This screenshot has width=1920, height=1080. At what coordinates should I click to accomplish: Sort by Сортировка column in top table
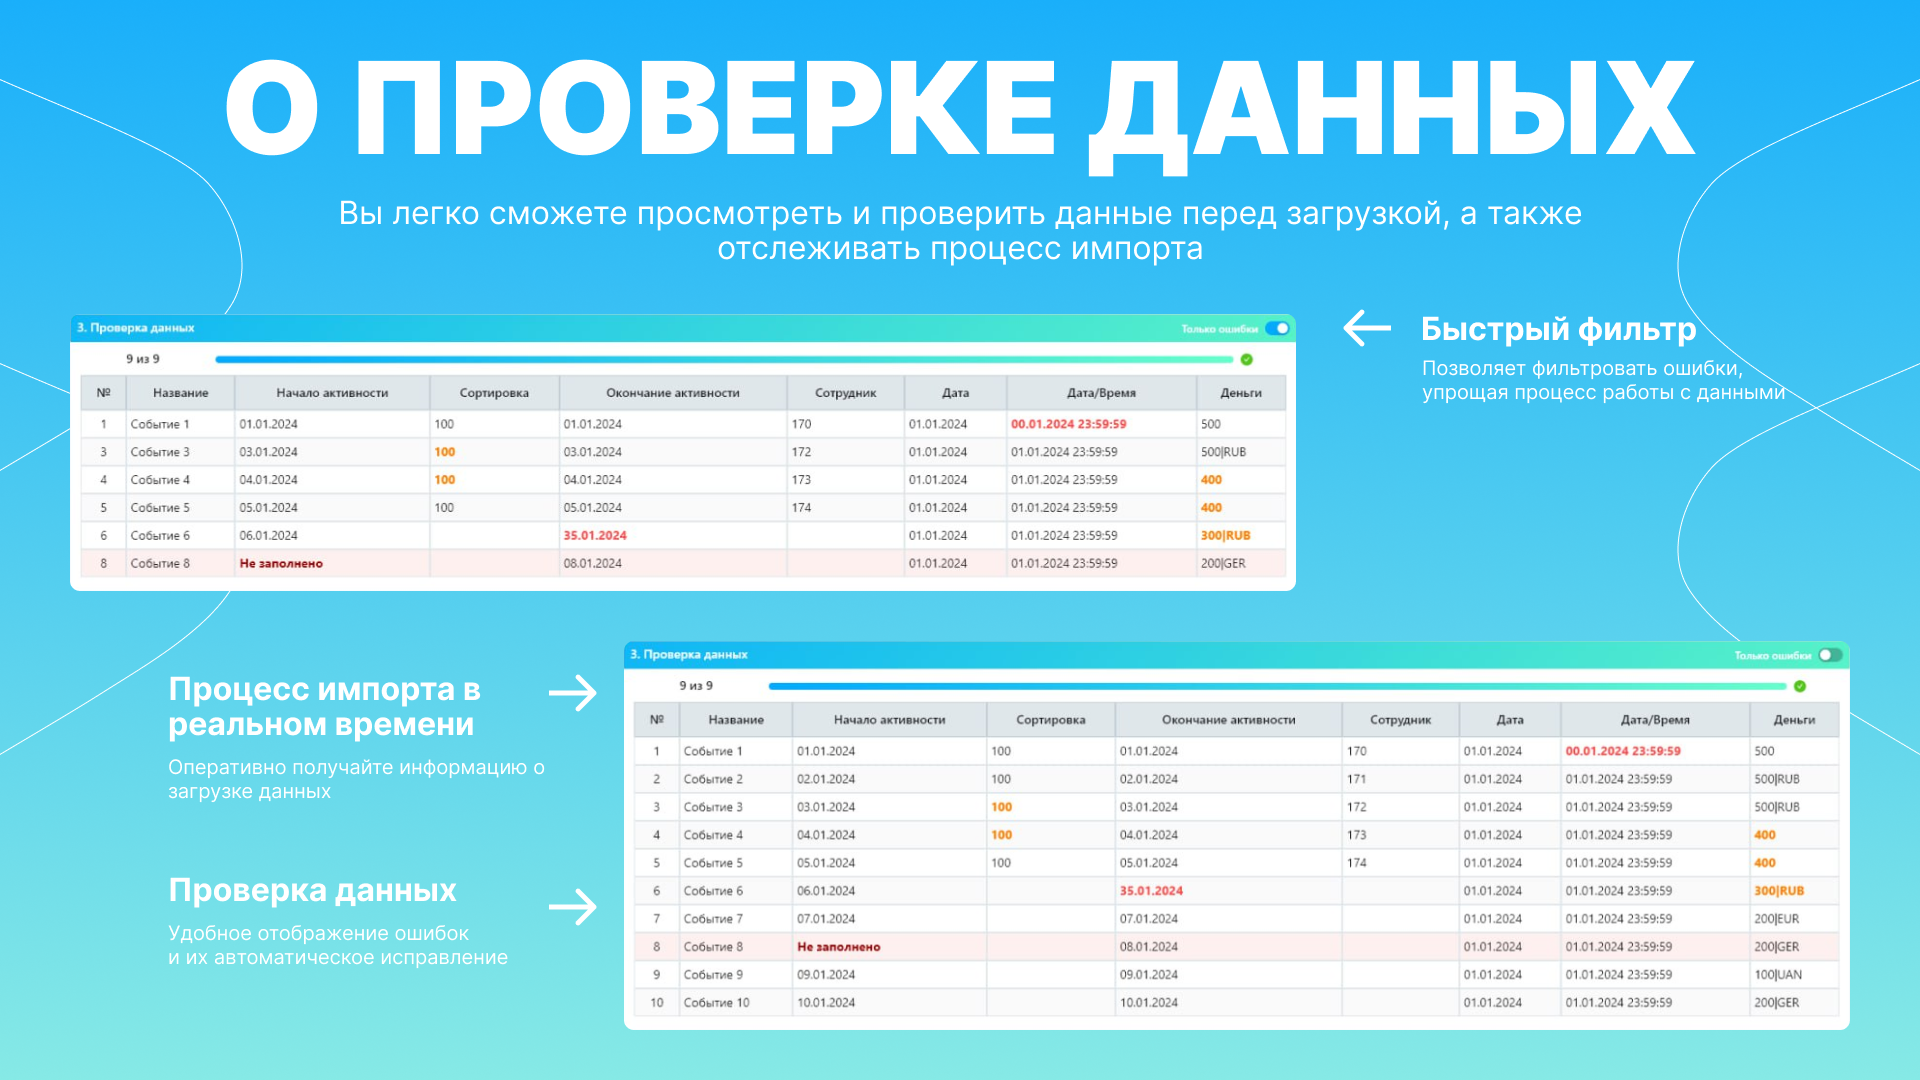tap(494, 393)
